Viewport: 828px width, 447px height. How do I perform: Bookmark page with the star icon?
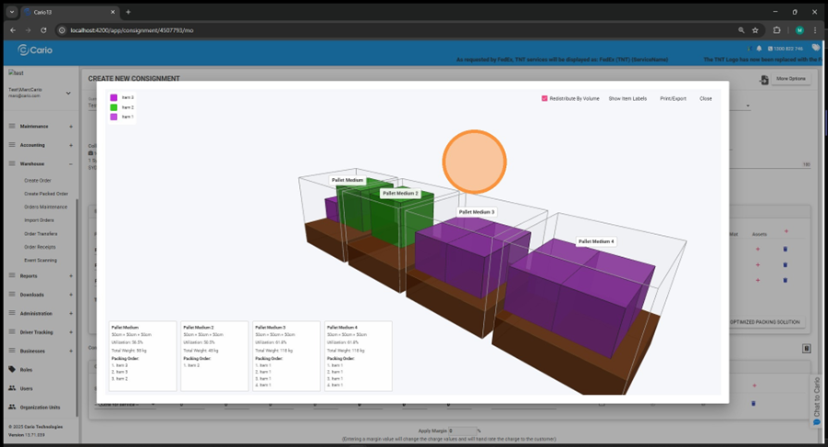coord(756,30)
